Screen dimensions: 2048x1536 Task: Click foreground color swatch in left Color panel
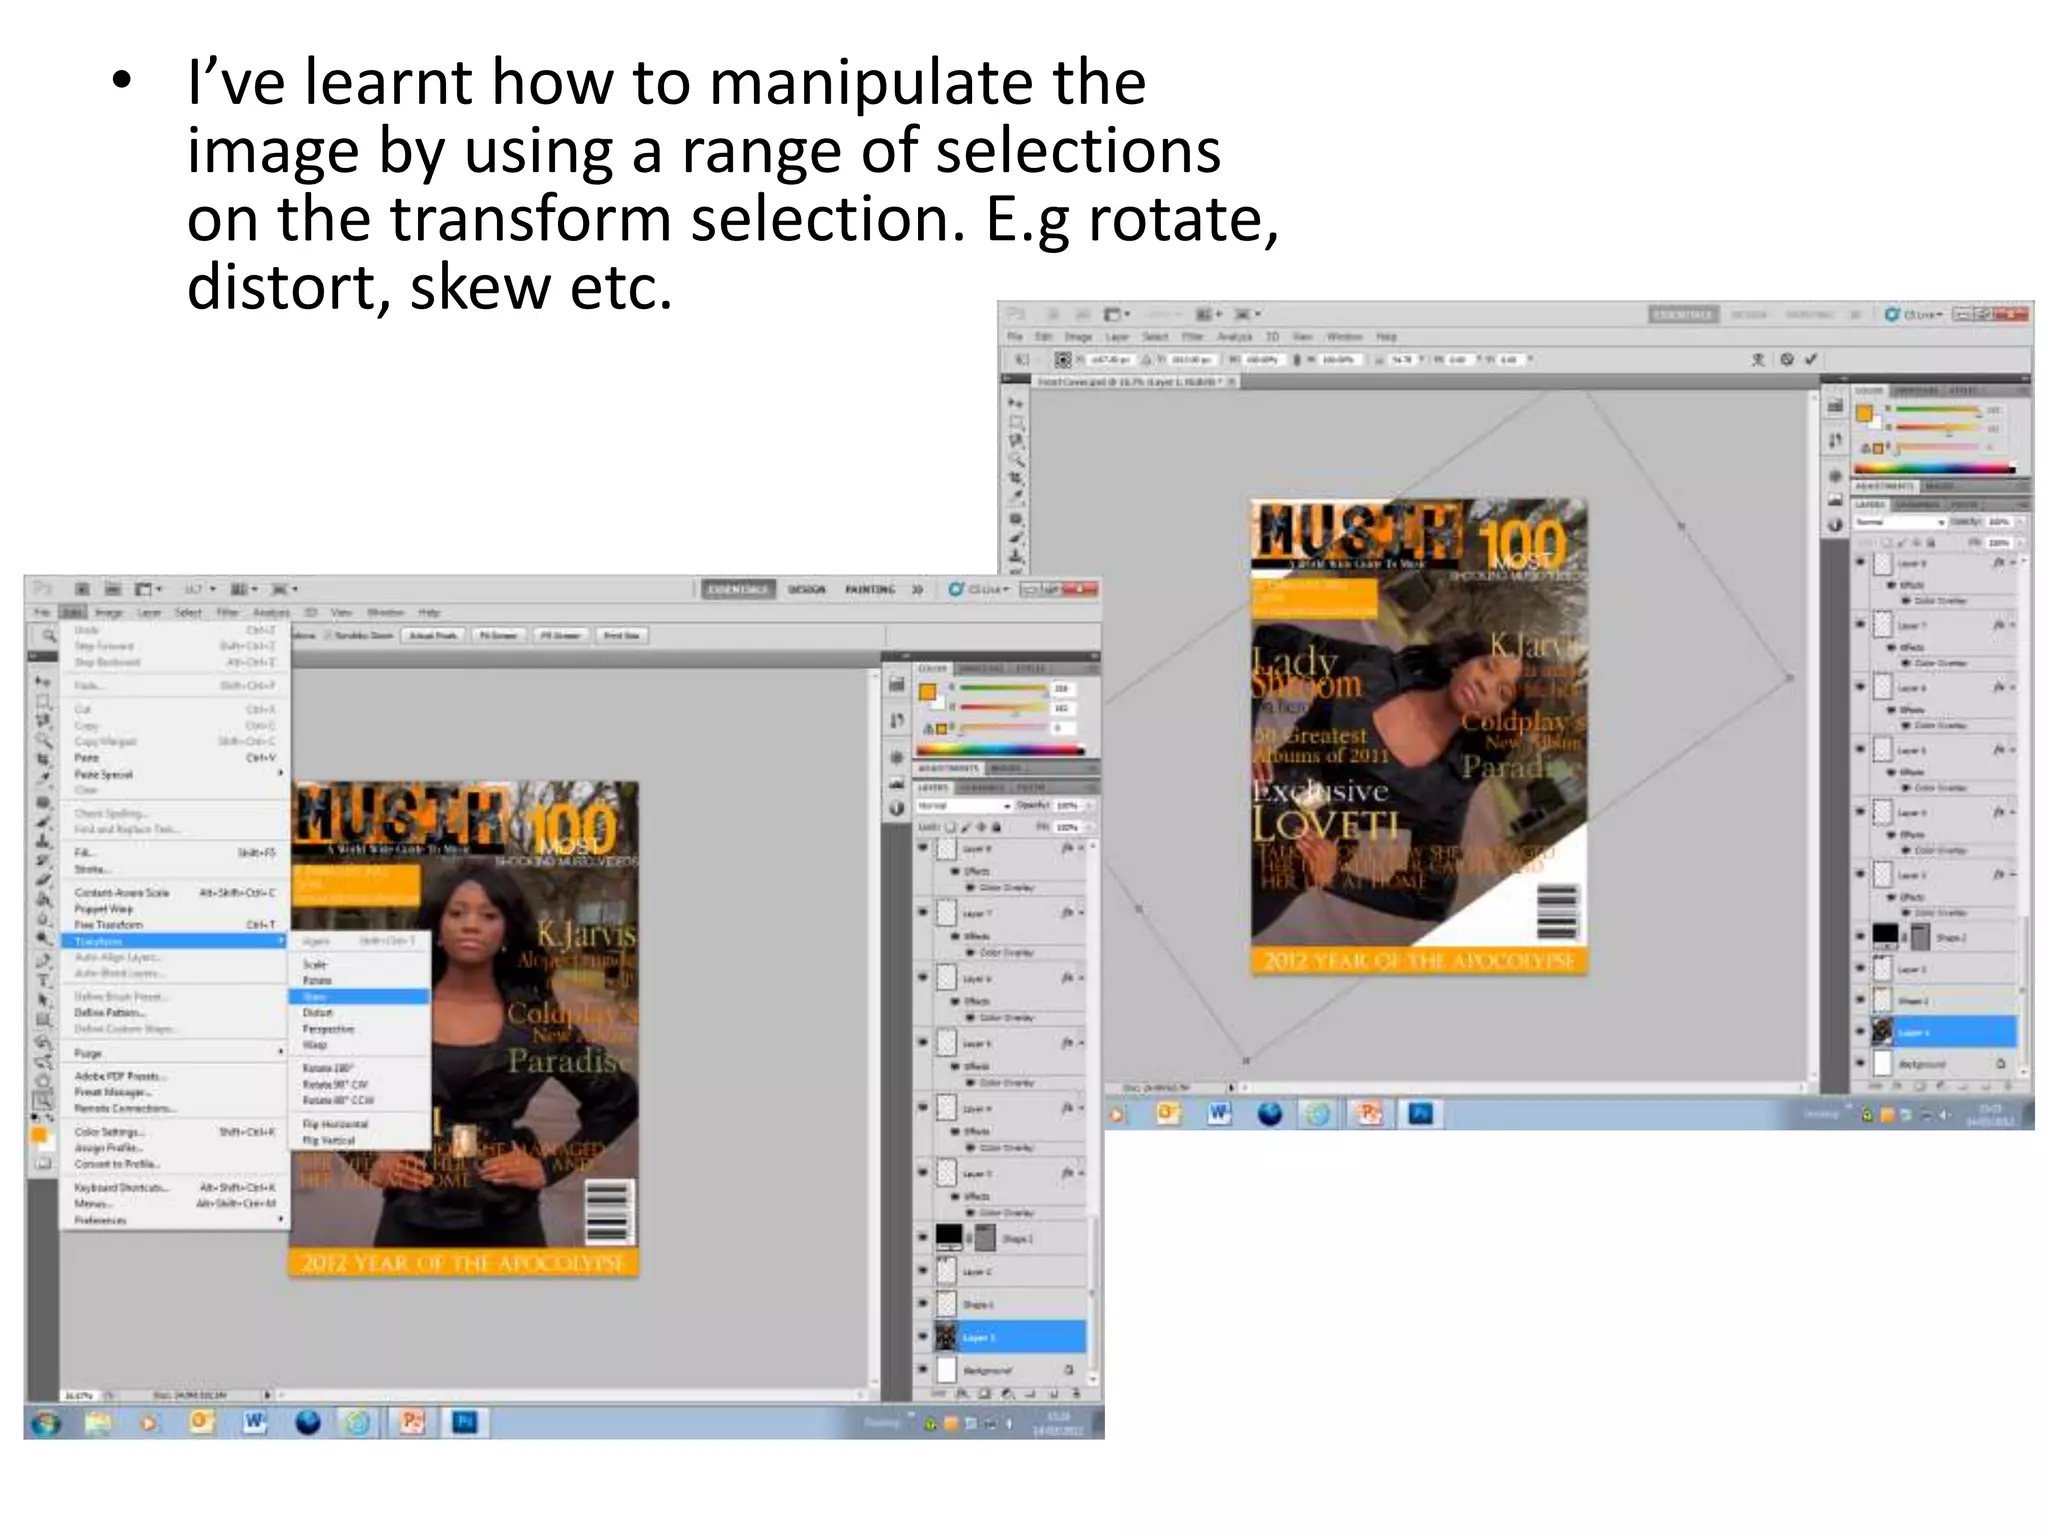(927, 691)
